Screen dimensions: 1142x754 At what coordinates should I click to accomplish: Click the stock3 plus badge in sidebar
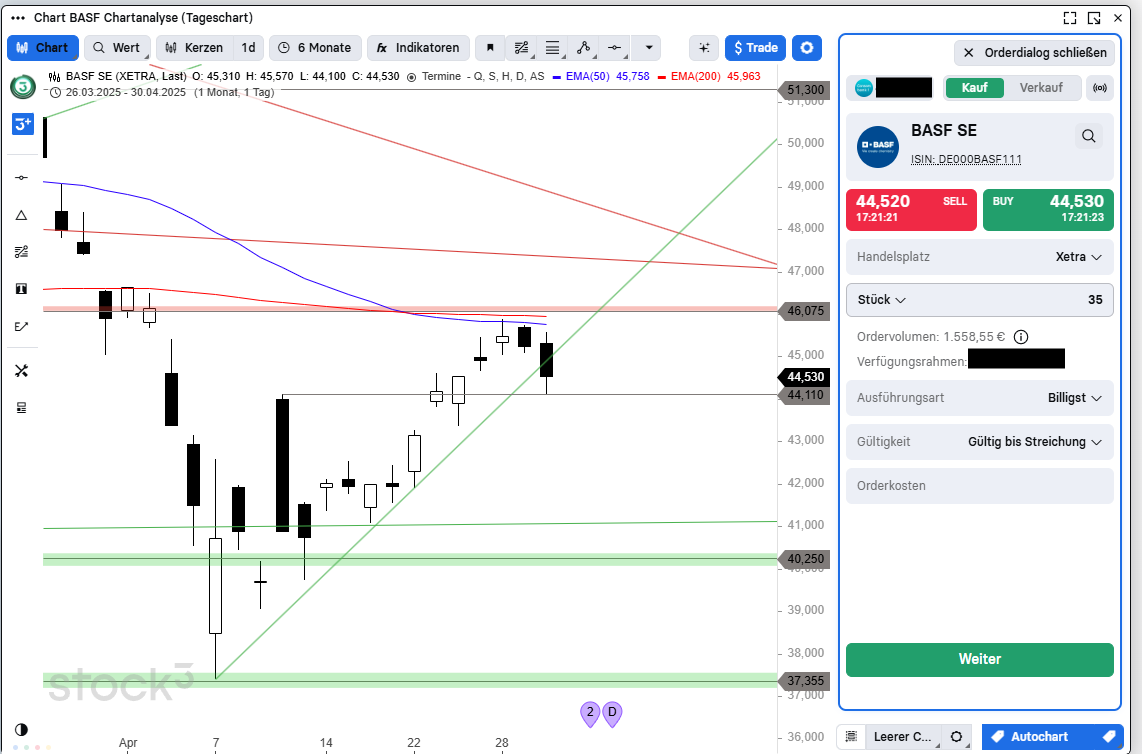point(23,124)
